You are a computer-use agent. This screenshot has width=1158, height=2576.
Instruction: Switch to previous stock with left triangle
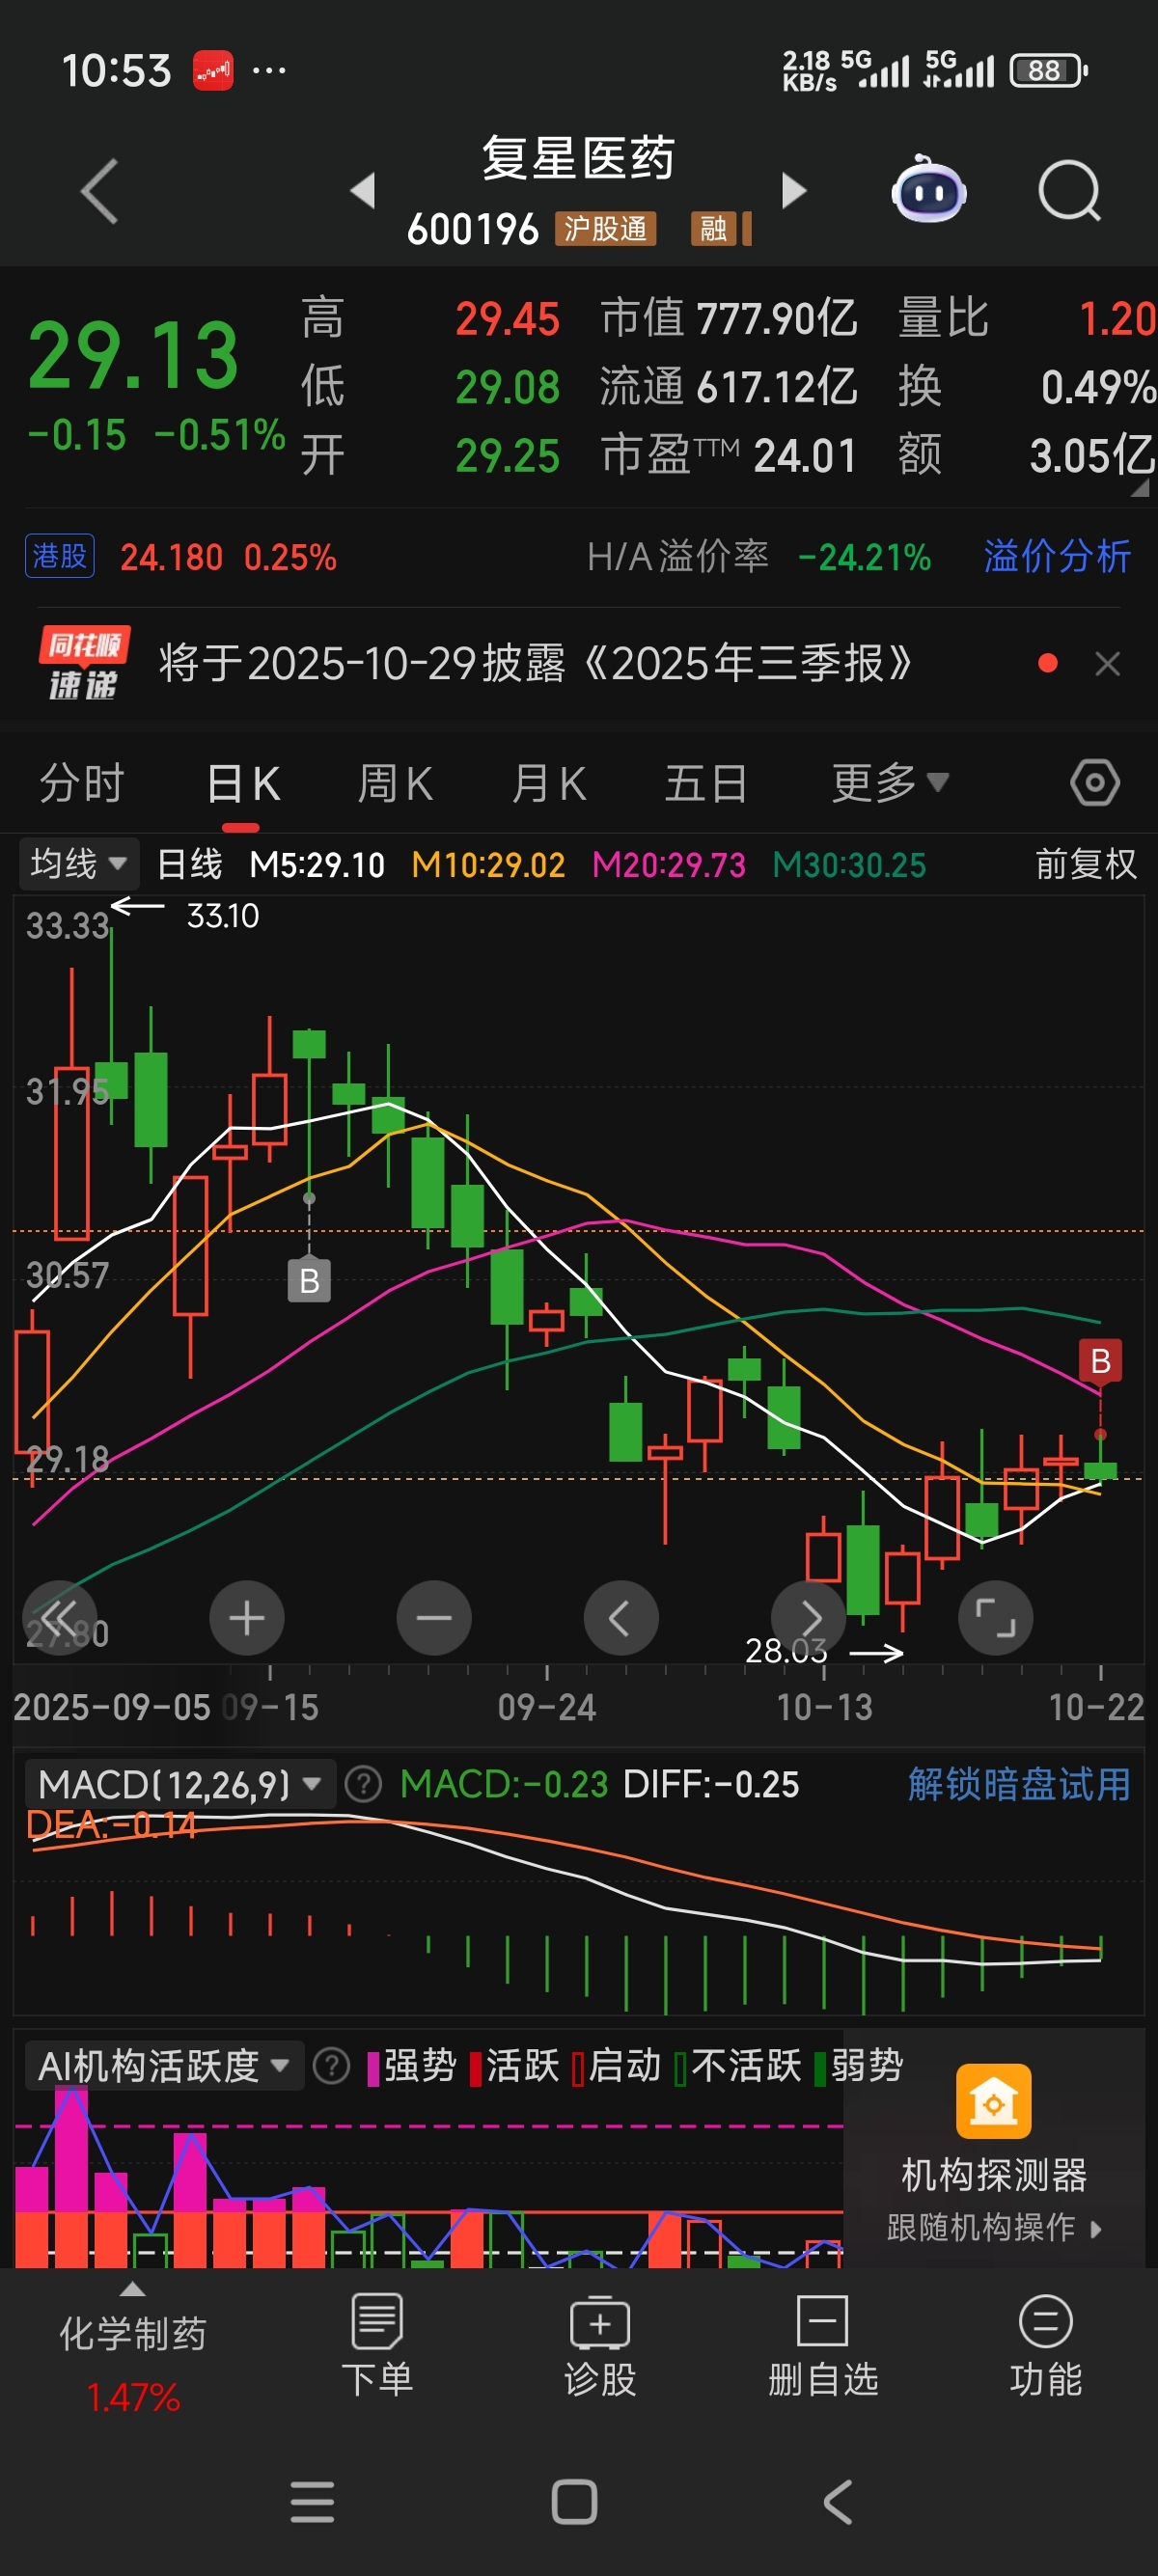[x=363, y=190]
